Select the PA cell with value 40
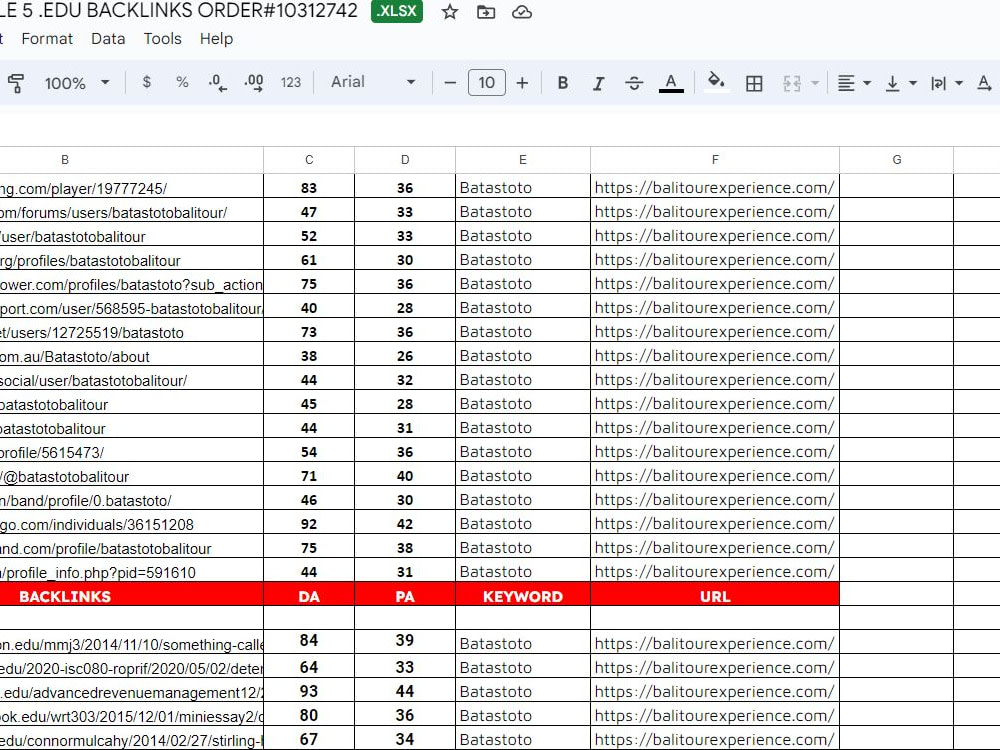The height and width of the screenshot is (750, 1000). tap(405, 476)
